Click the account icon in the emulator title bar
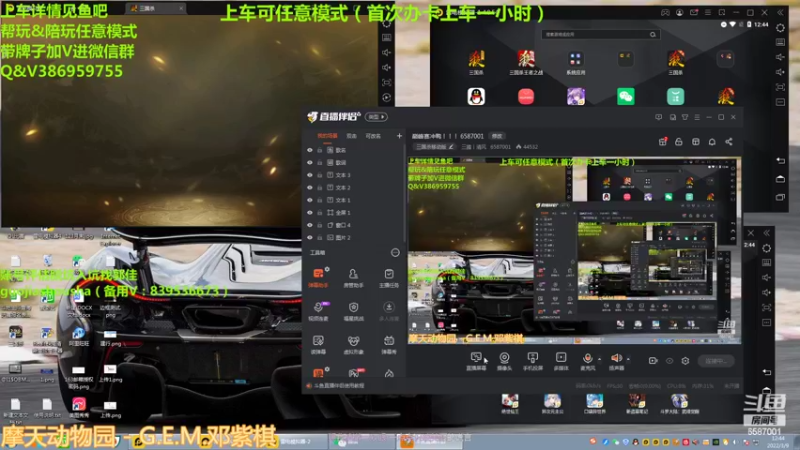The width and height of the screenshot is (800, 450). [680, 12]
